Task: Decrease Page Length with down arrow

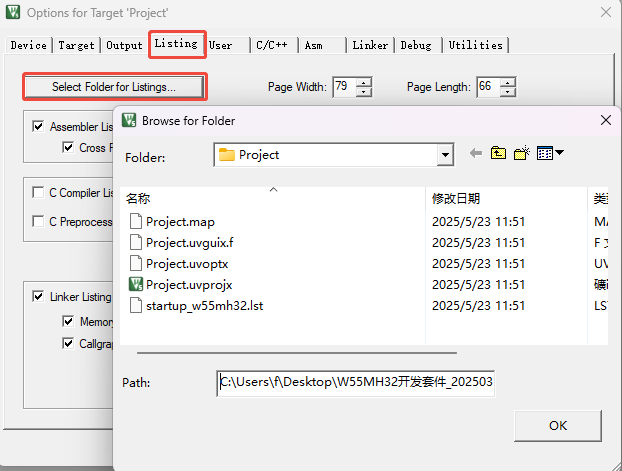Action: pyautogui.click(x=508, y=92)
